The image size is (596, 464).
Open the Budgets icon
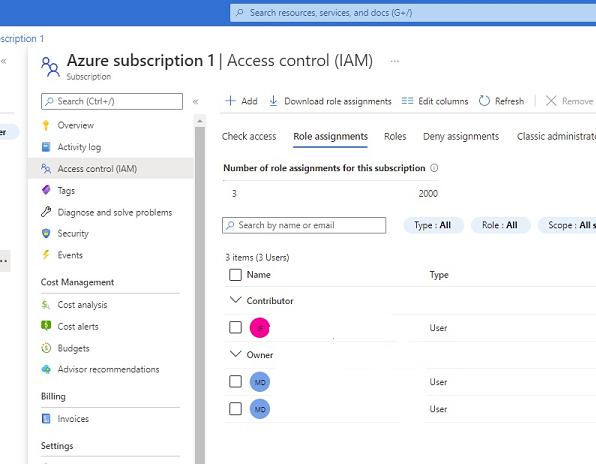coord(46,348)
